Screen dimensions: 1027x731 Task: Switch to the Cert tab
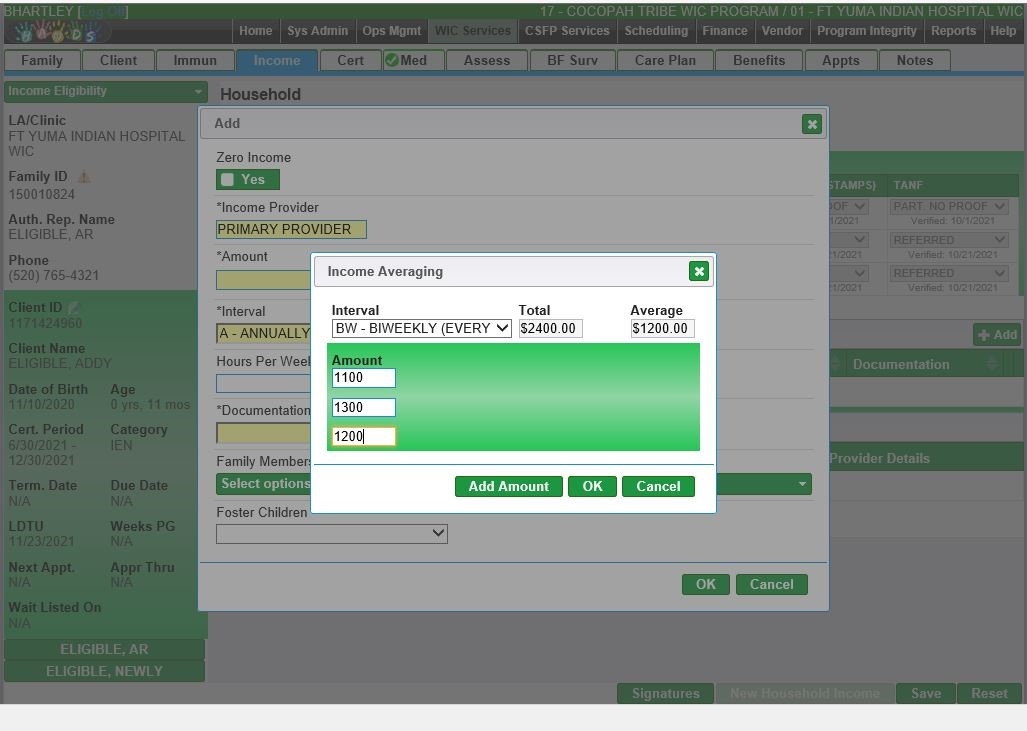pos(350,60)
